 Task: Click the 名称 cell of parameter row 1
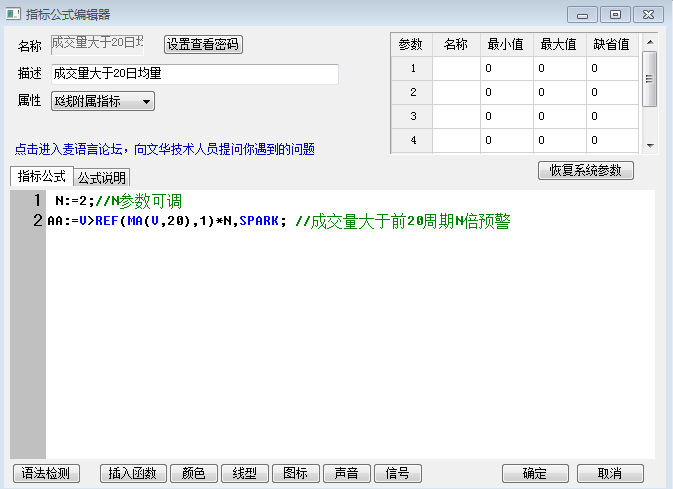click(455, 68)
